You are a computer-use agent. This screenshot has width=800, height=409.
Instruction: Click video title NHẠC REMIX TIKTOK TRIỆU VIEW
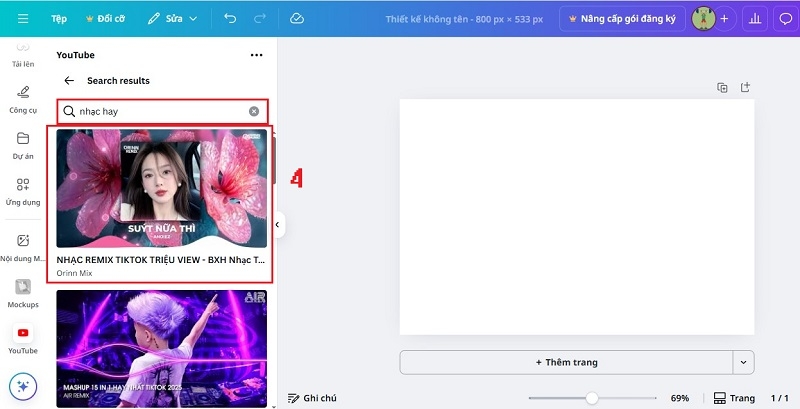(161, 260)
